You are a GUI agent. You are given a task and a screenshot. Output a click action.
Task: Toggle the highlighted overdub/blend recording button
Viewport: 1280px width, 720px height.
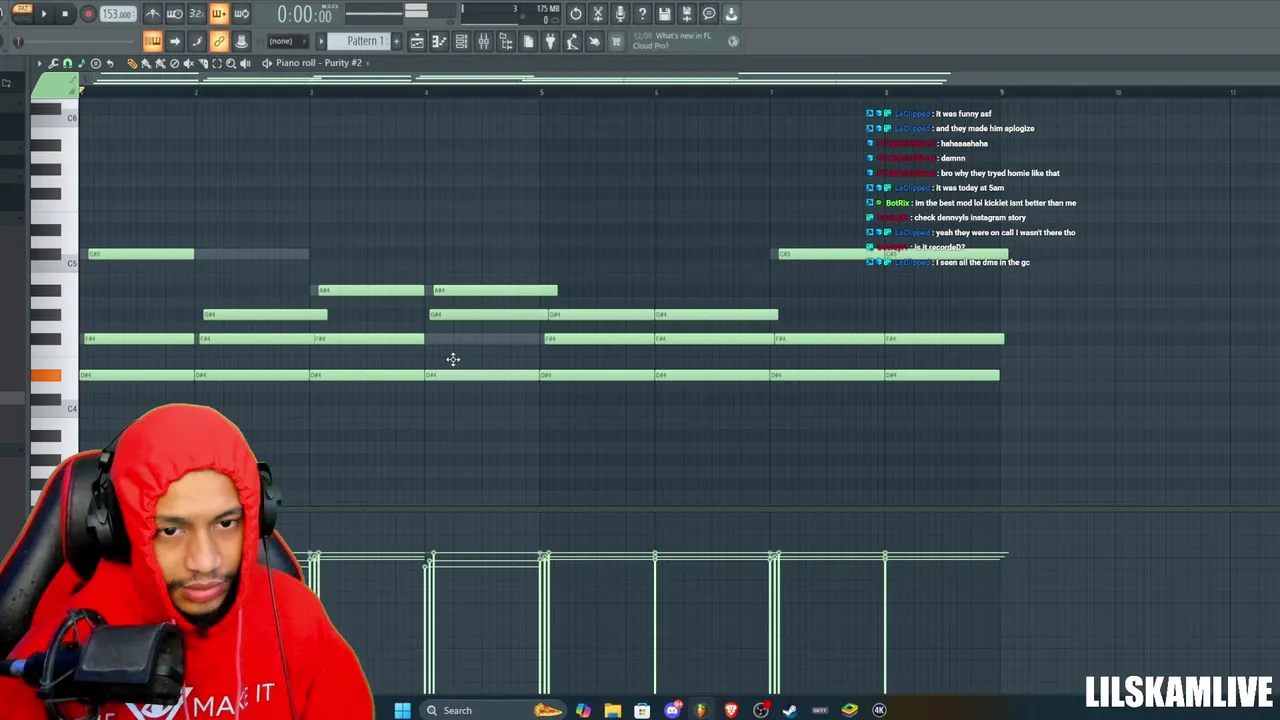[219, 14]
